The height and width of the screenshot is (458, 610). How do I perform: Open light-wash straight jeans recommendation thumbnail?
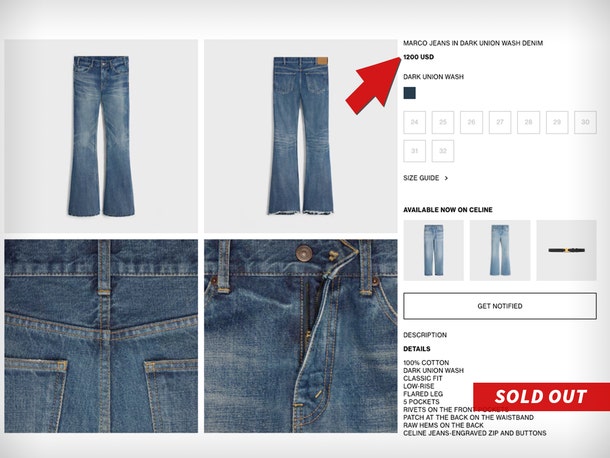click(433, 250)
